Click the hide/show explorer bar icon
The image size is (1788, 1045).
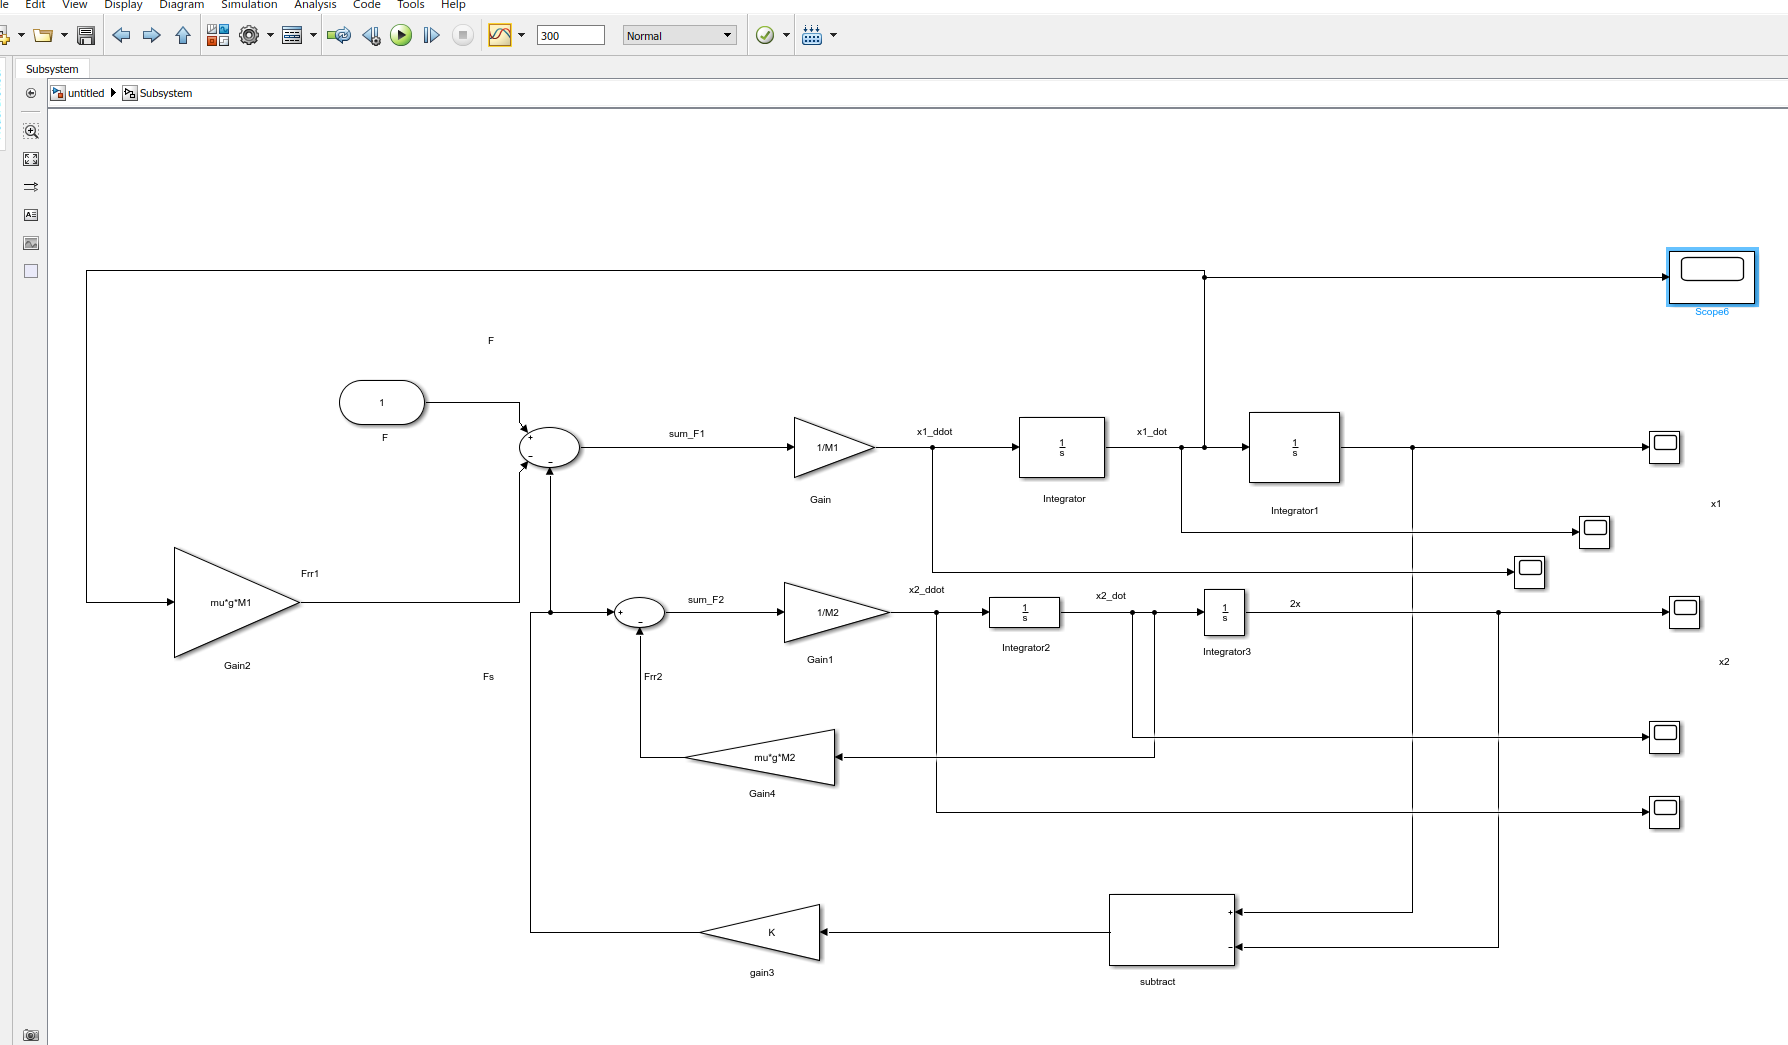click(31, 93)
